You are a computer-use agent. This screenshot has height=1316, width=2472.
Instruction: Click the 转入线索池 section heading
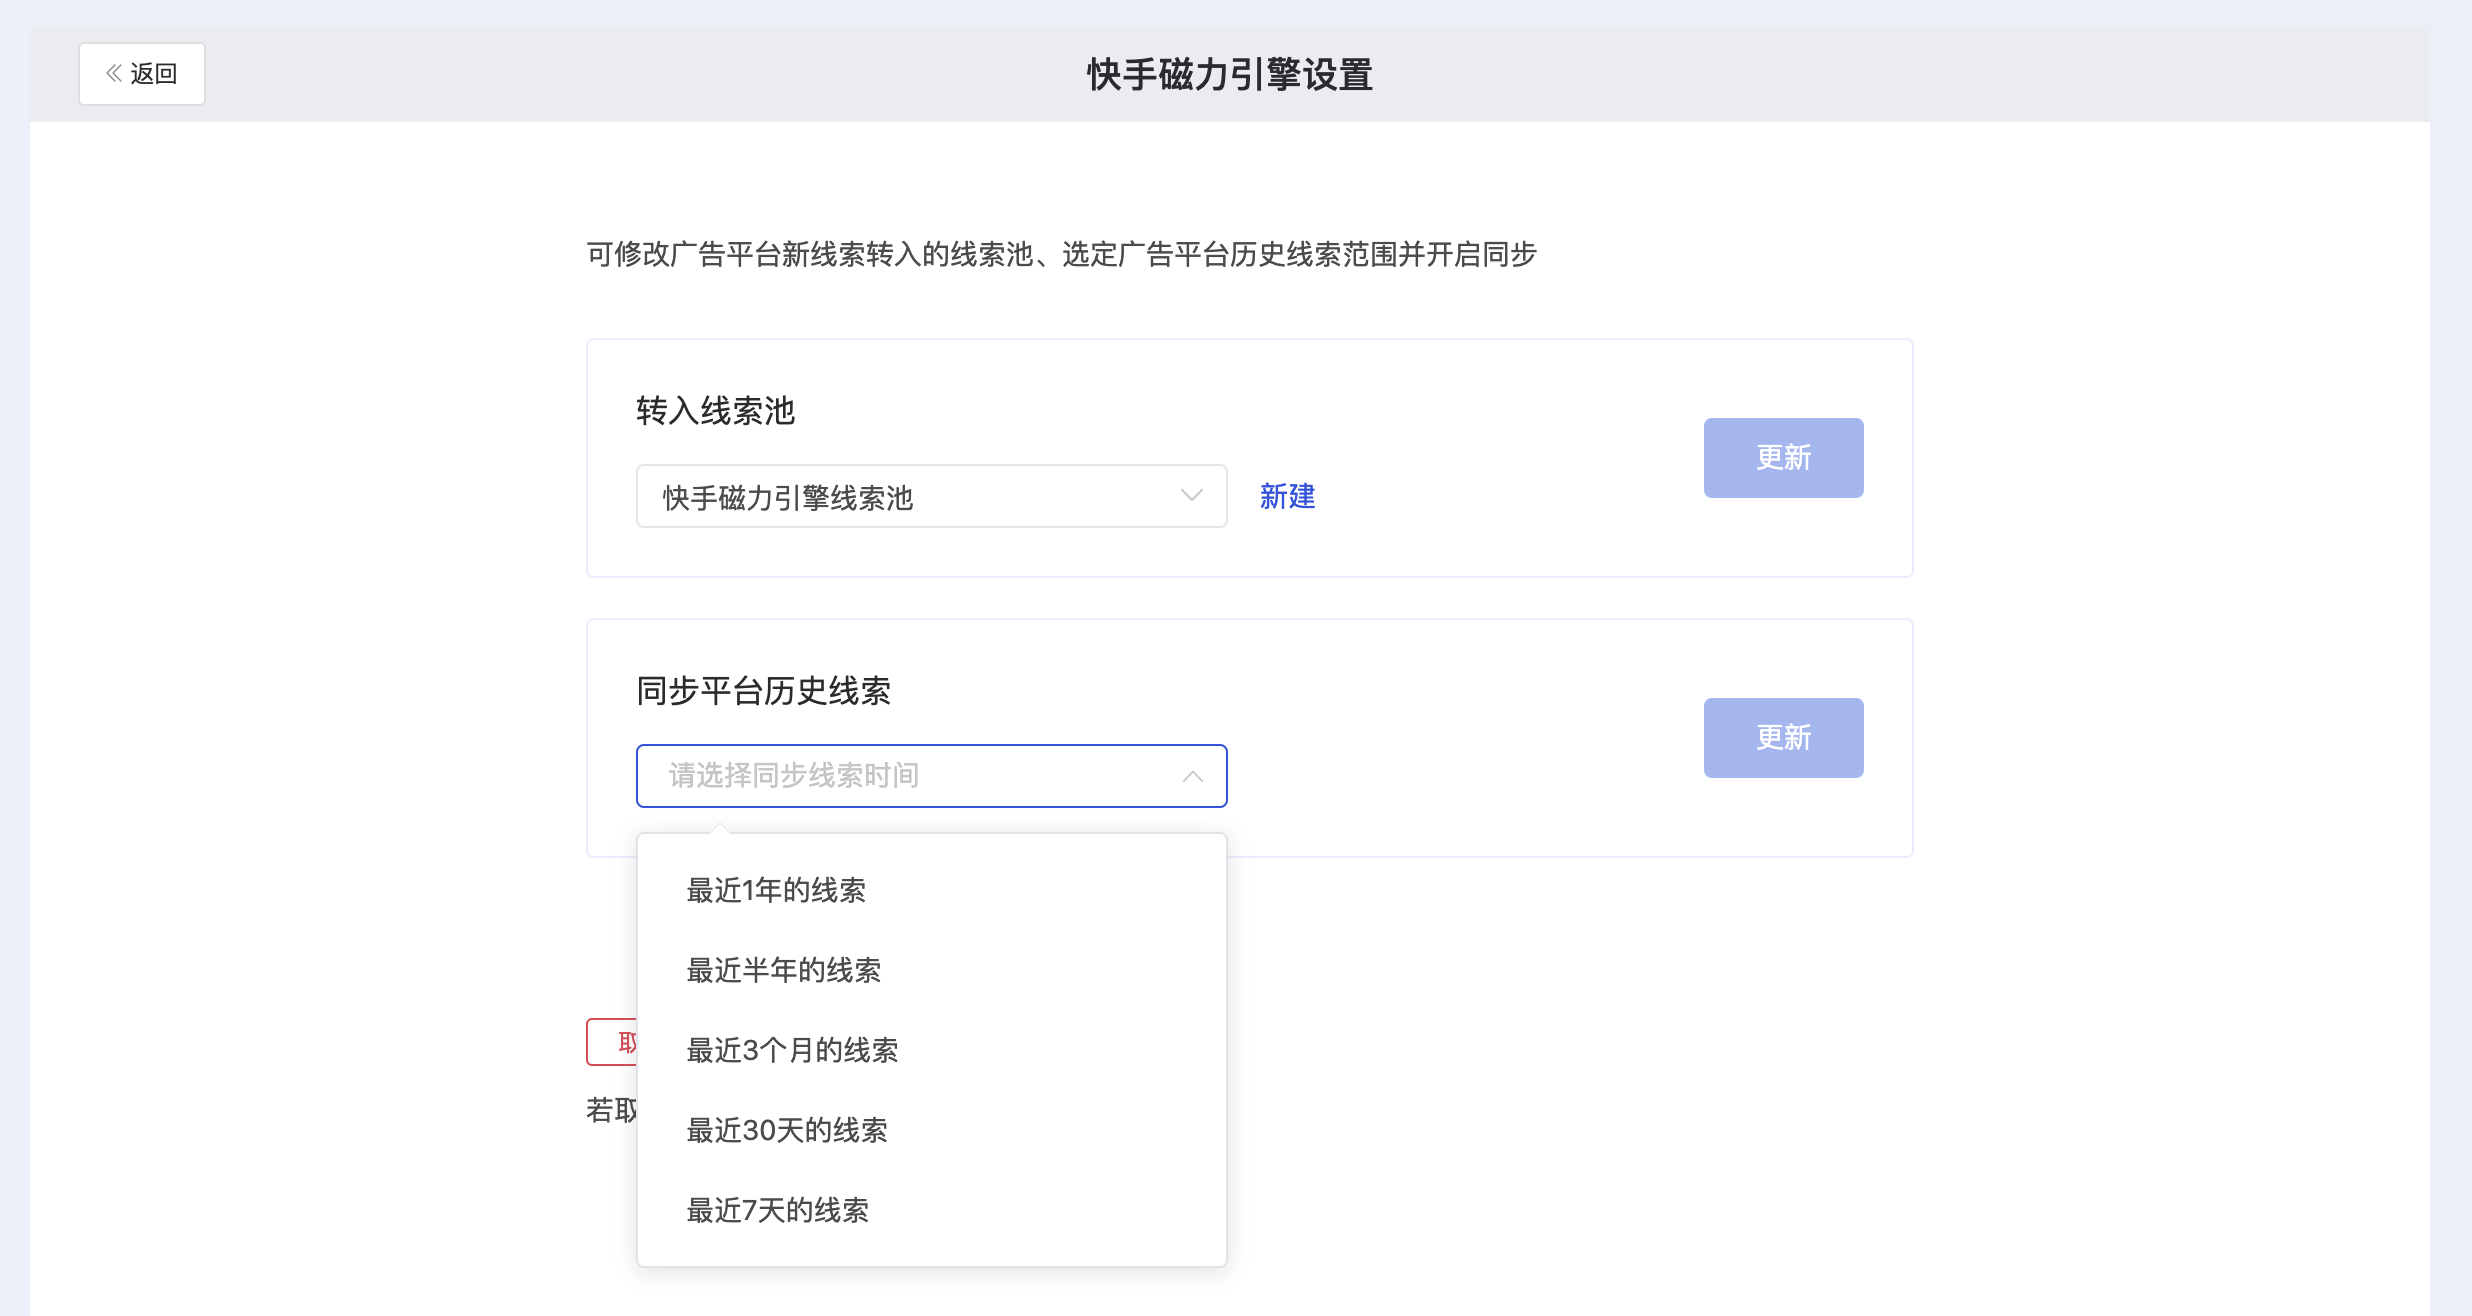(715, 411)
